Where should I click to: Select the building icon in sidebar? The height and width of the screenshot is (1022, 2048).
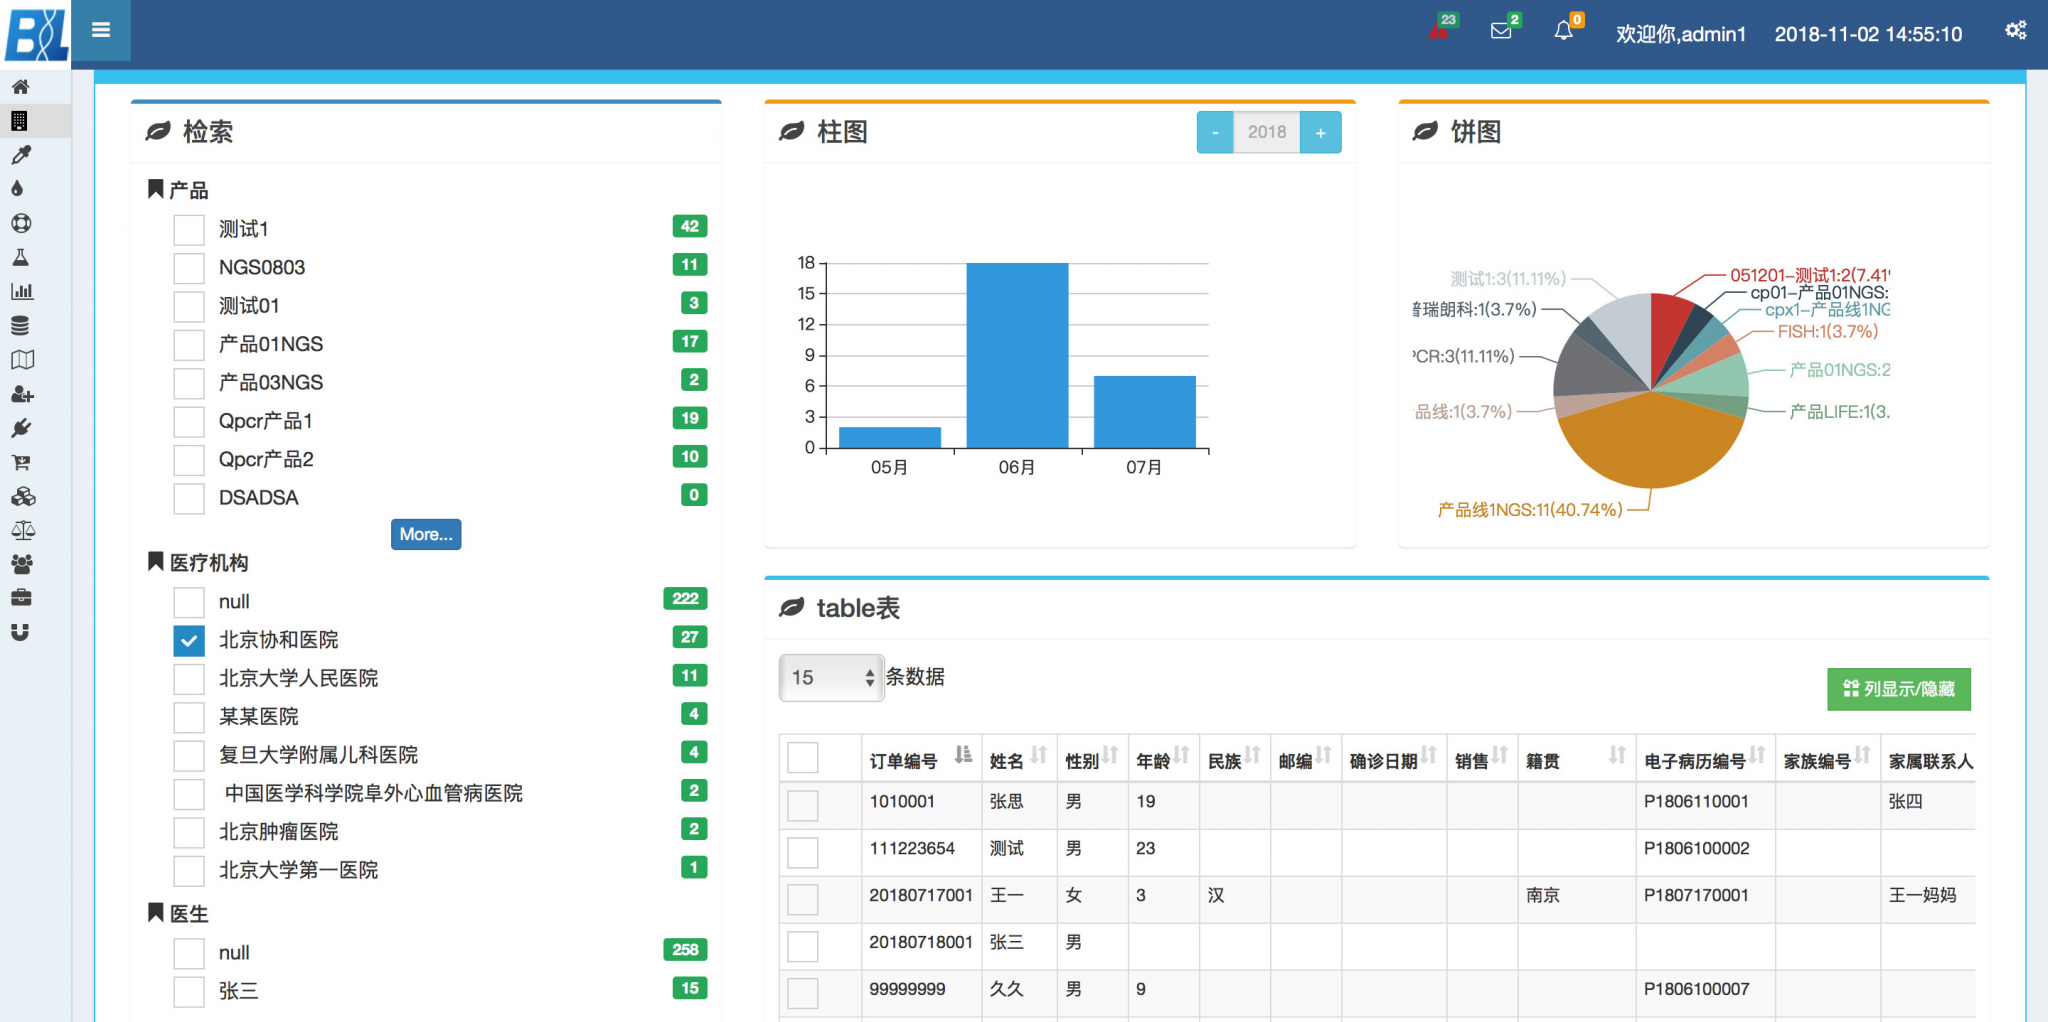click(x=19, y=121)
